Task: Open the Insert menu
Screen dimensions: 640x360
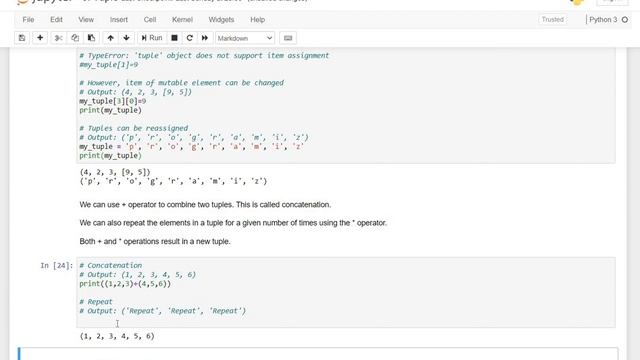Action: click(x=119, y=20)
